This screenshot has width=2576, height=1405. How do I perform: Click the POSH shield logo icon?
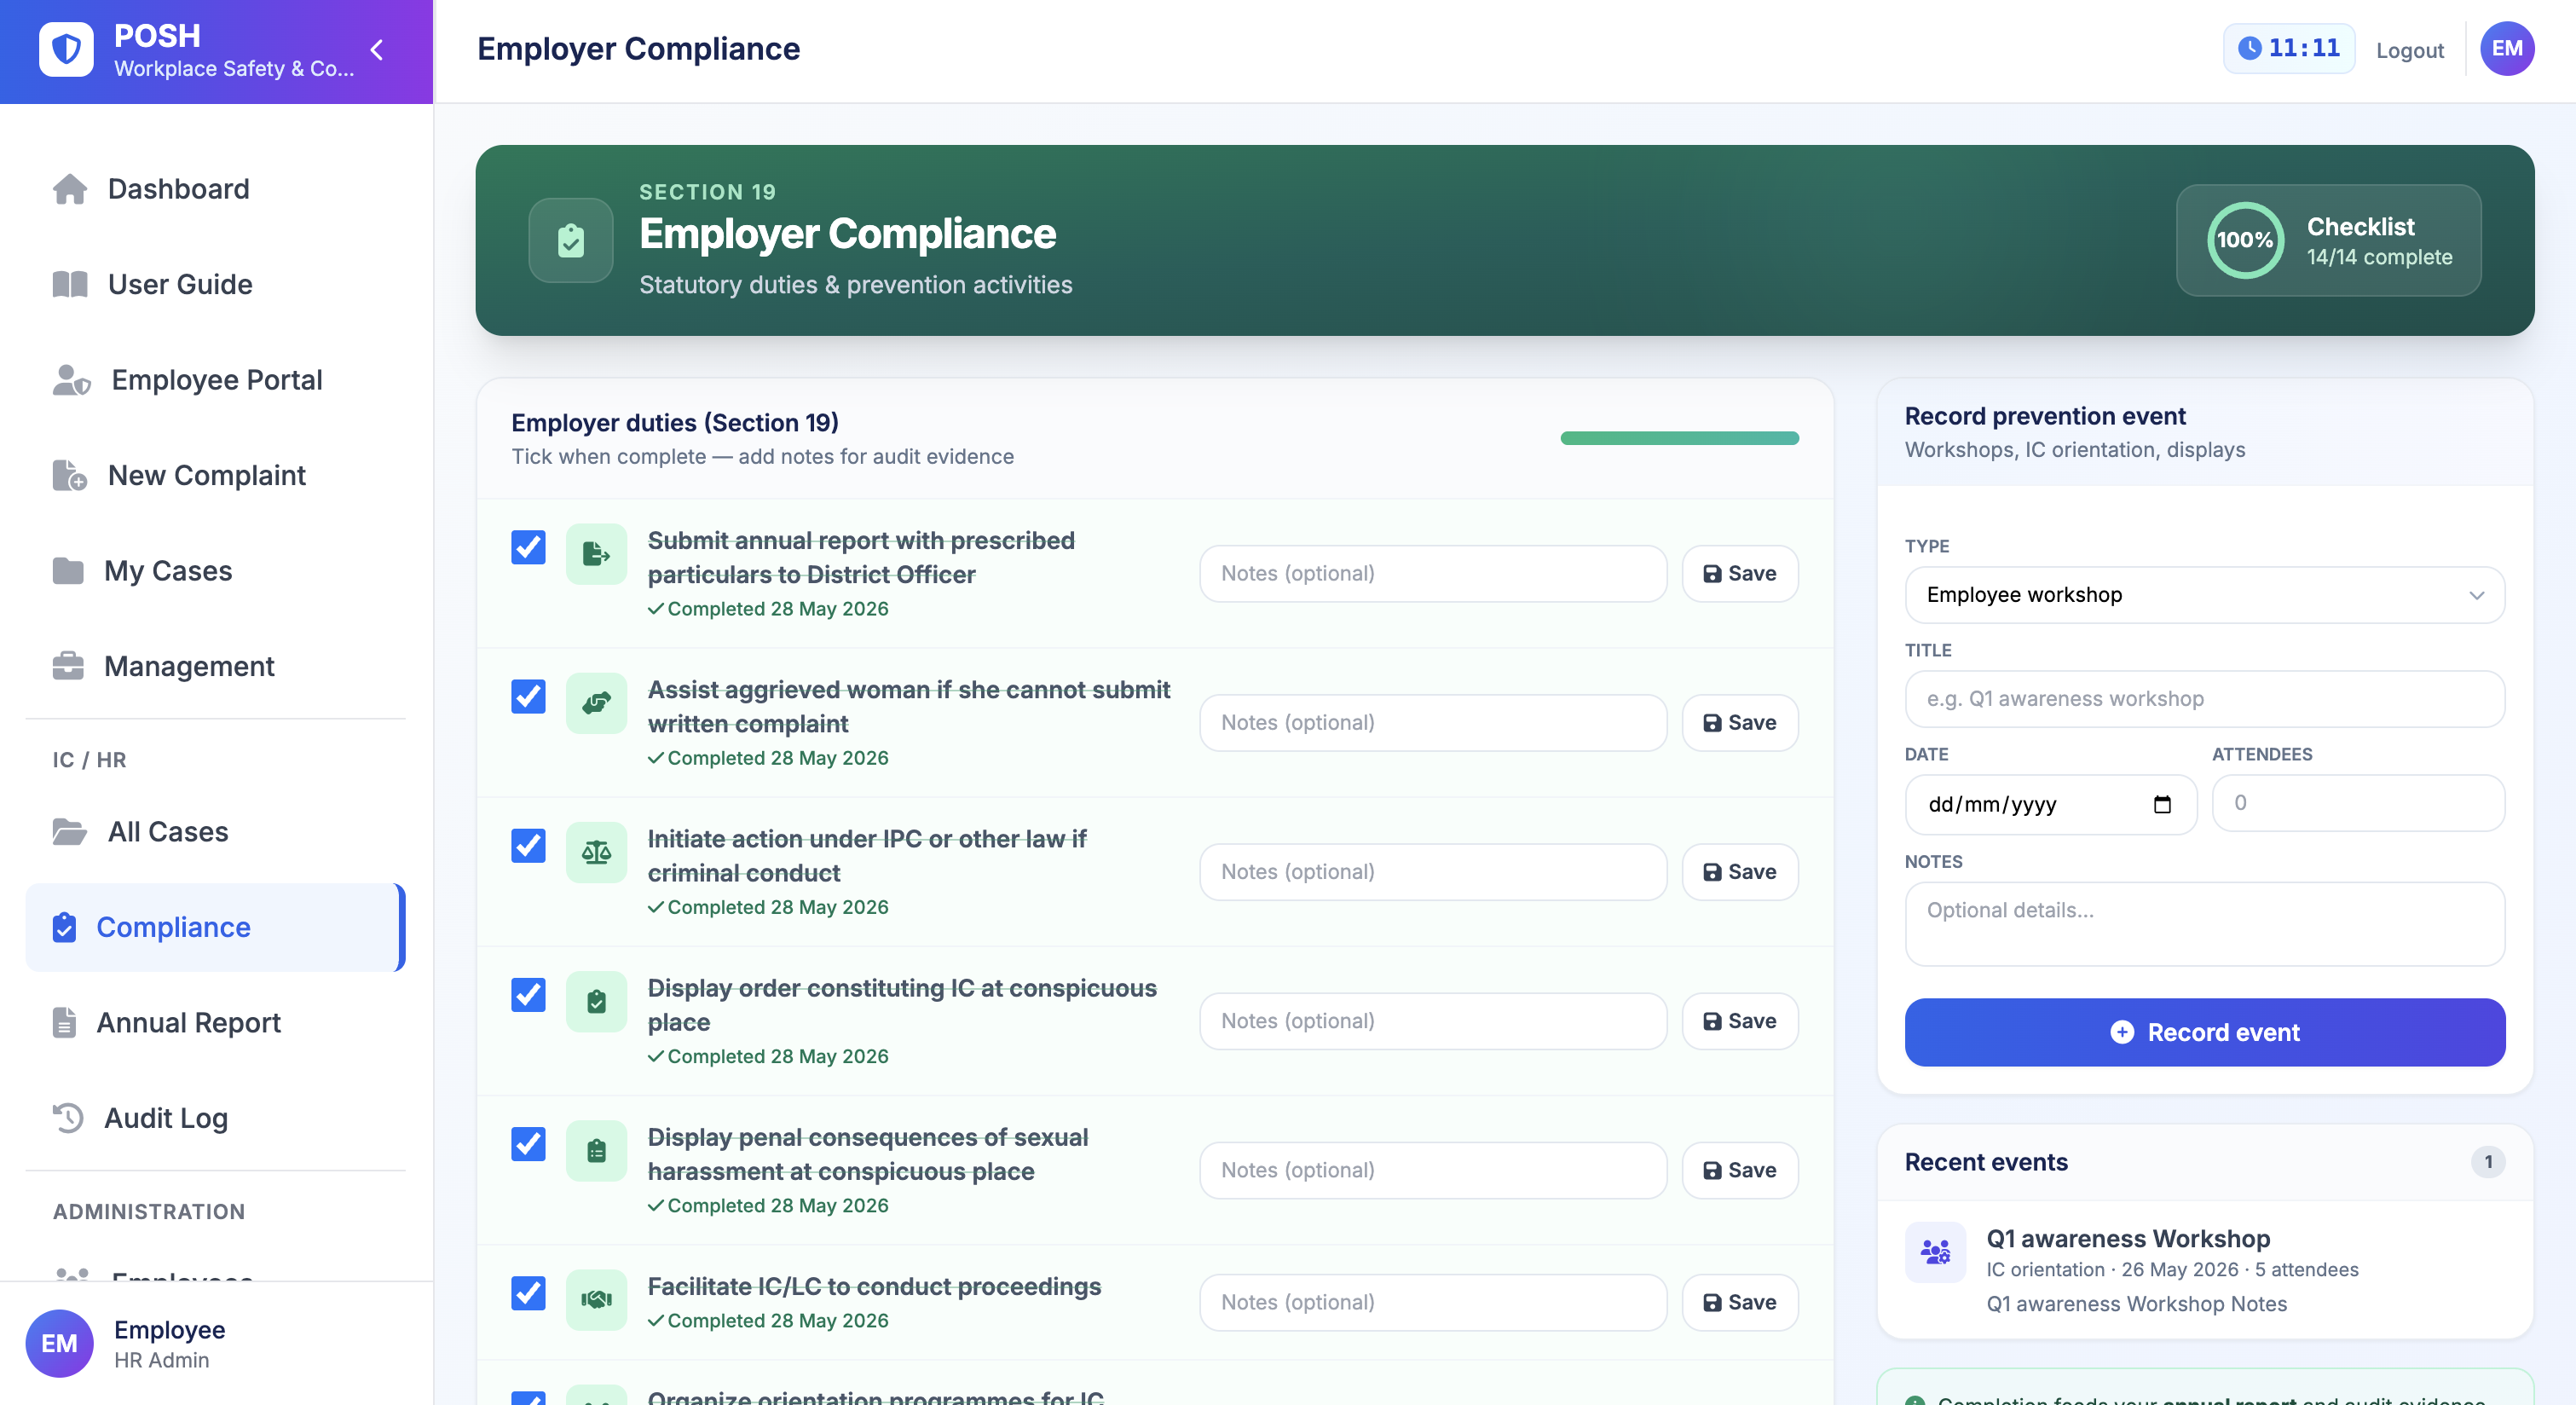(66, 49)
